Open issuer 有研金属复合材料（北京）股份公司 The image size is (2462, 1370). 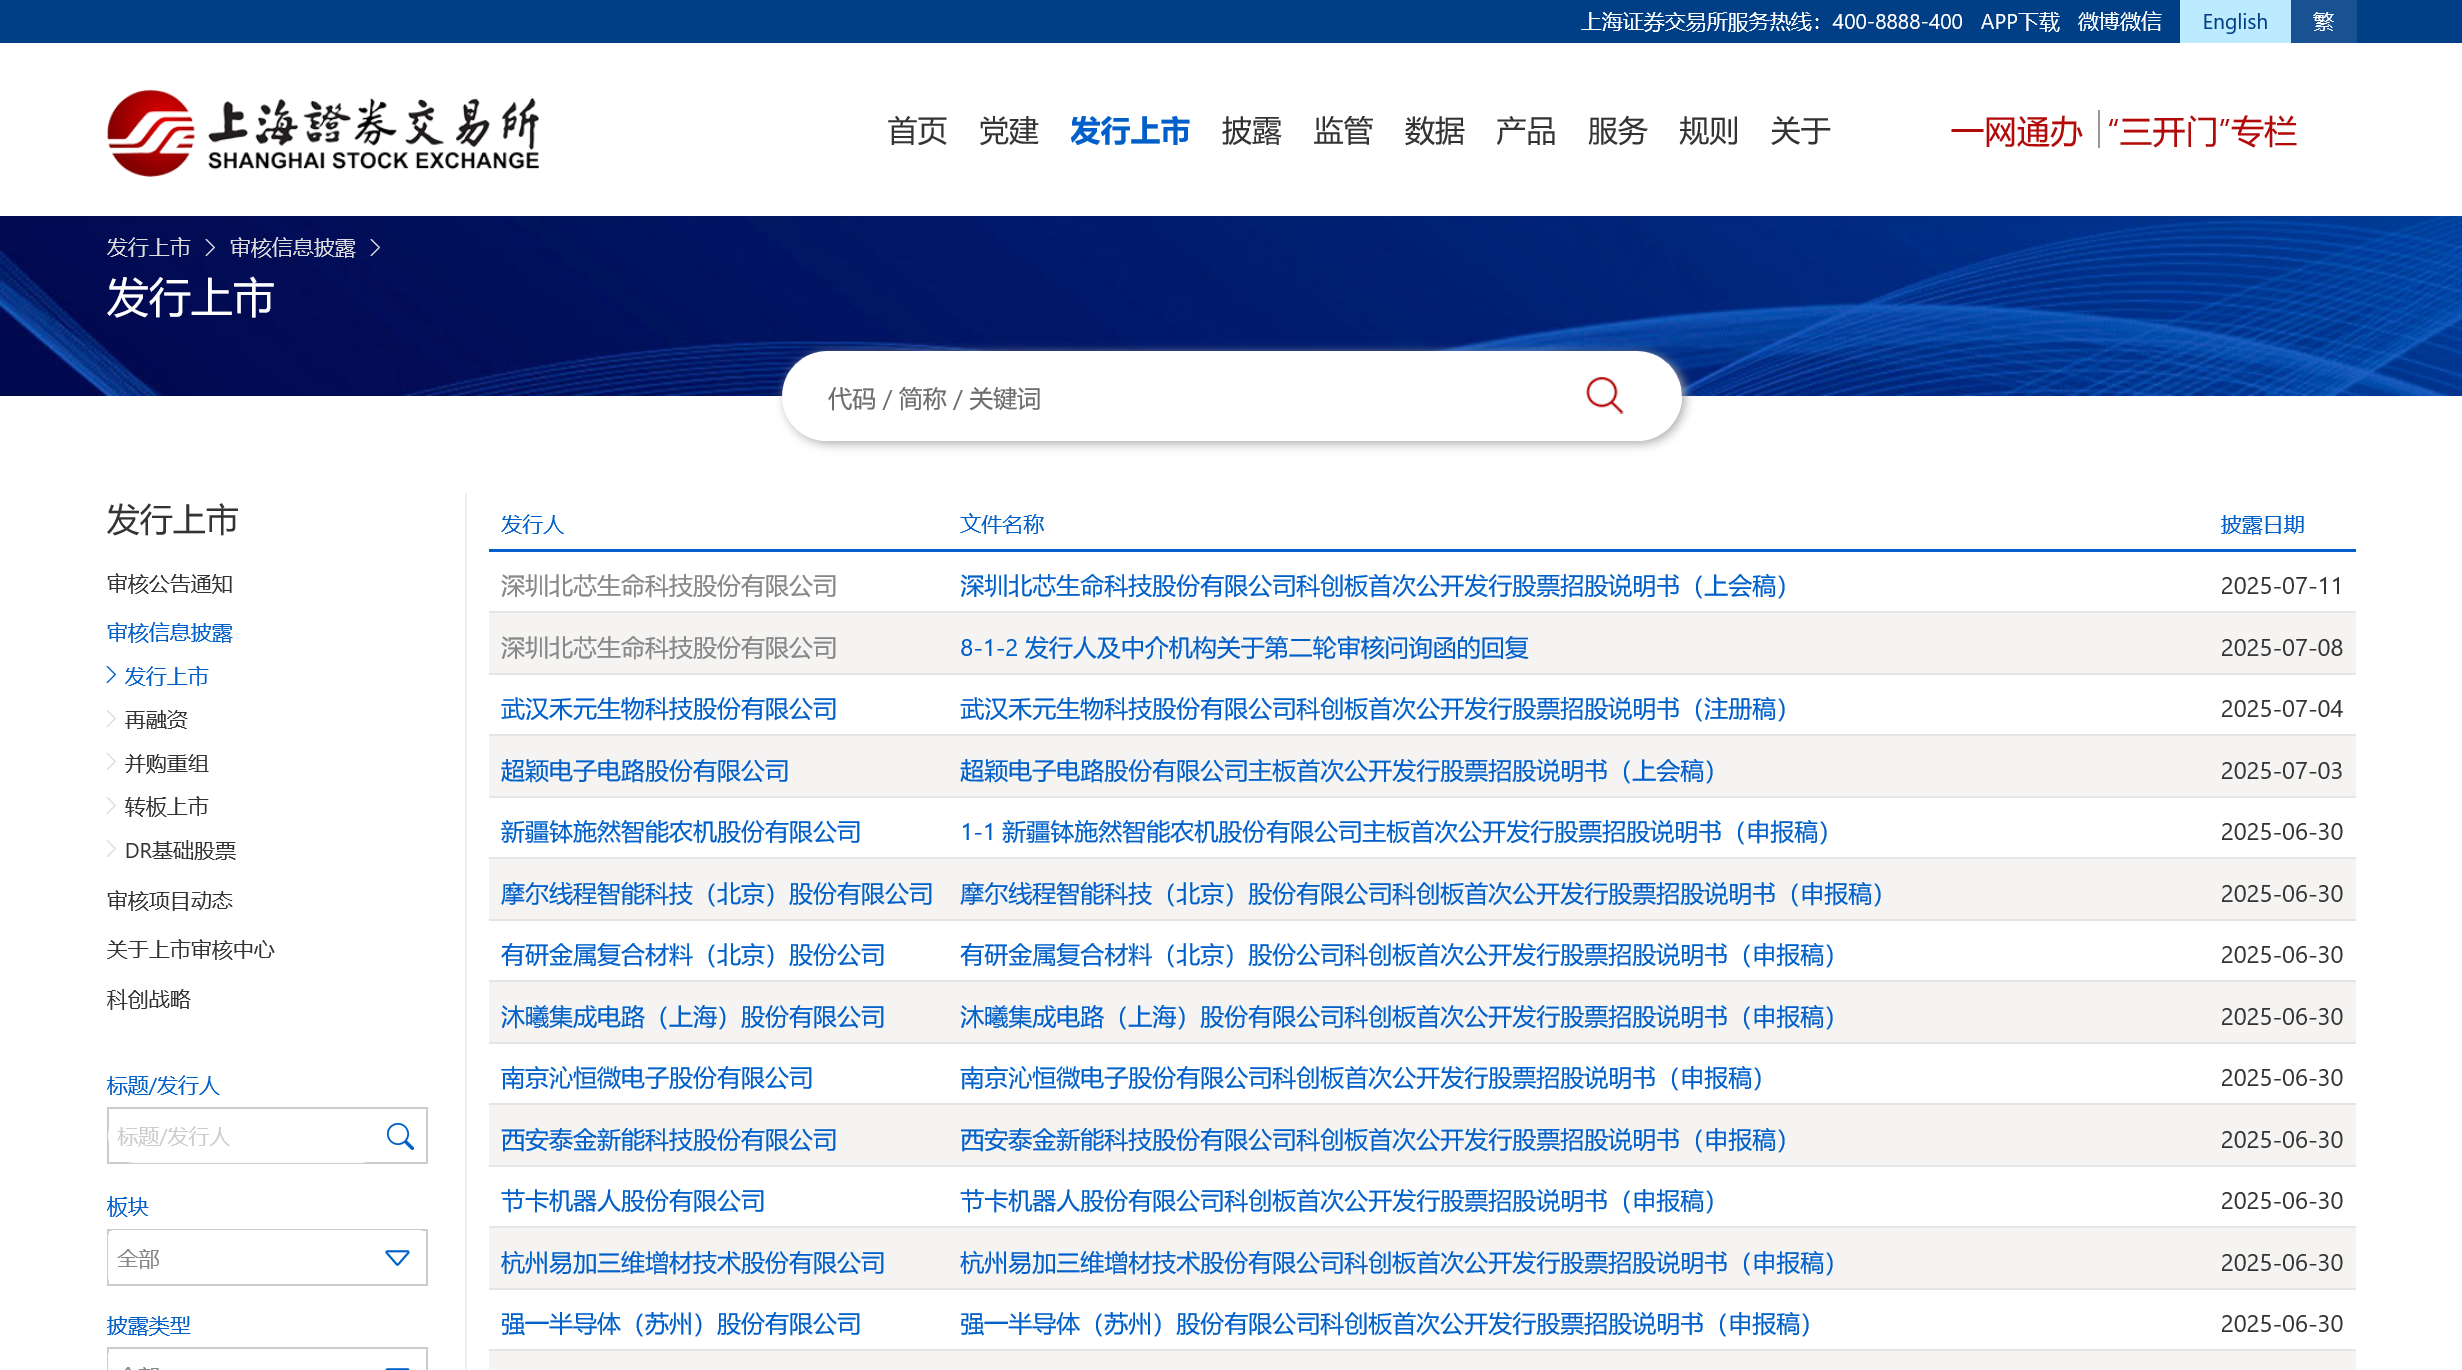pyautogui.click(x=693, y=955)
